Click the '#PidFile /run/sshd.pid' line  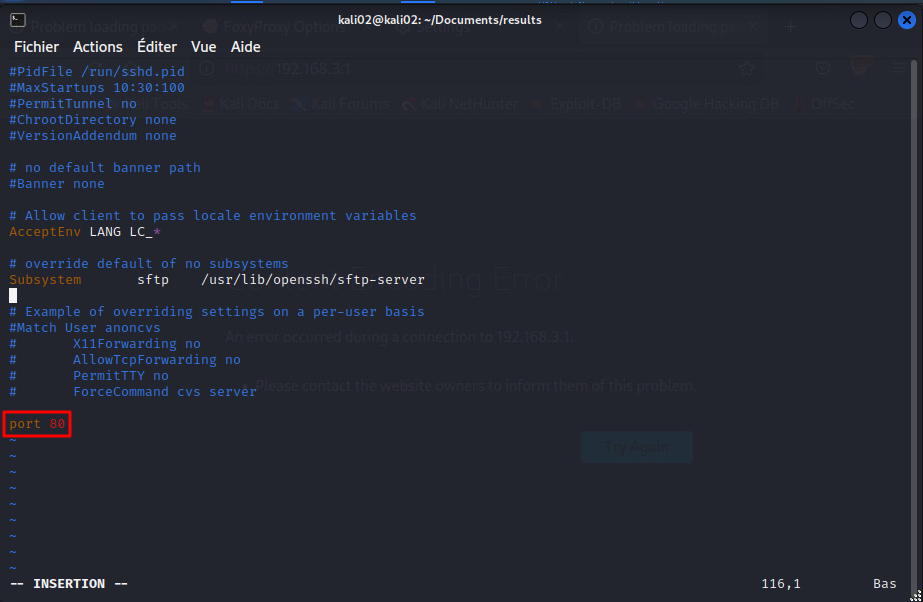[x=97, y=72]
